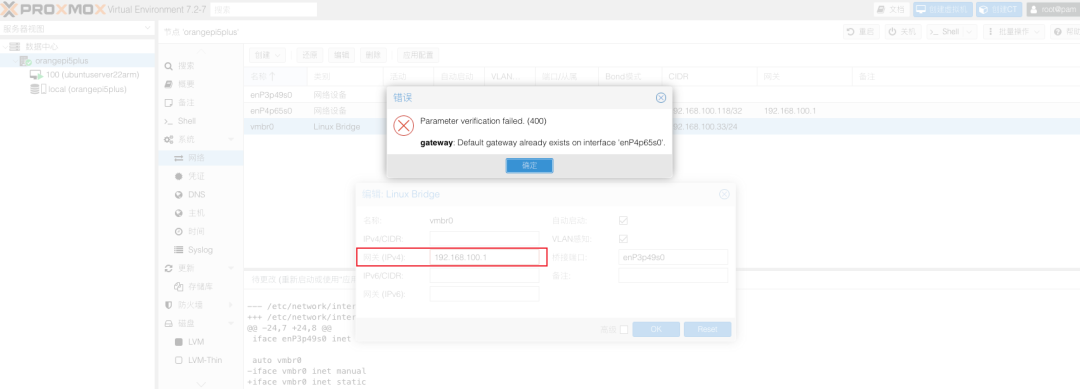The height and width of the screenshot is (389, 1080).
Task: Sort by the CIDR column header
Action: point(709,76)
